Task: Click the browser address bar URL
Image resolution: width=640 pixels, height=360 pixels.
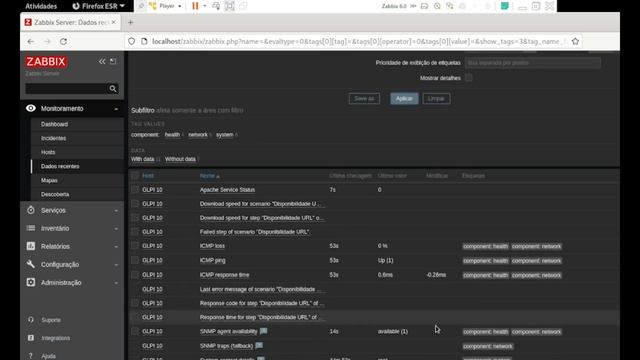Action: click(x=358, y=41)
